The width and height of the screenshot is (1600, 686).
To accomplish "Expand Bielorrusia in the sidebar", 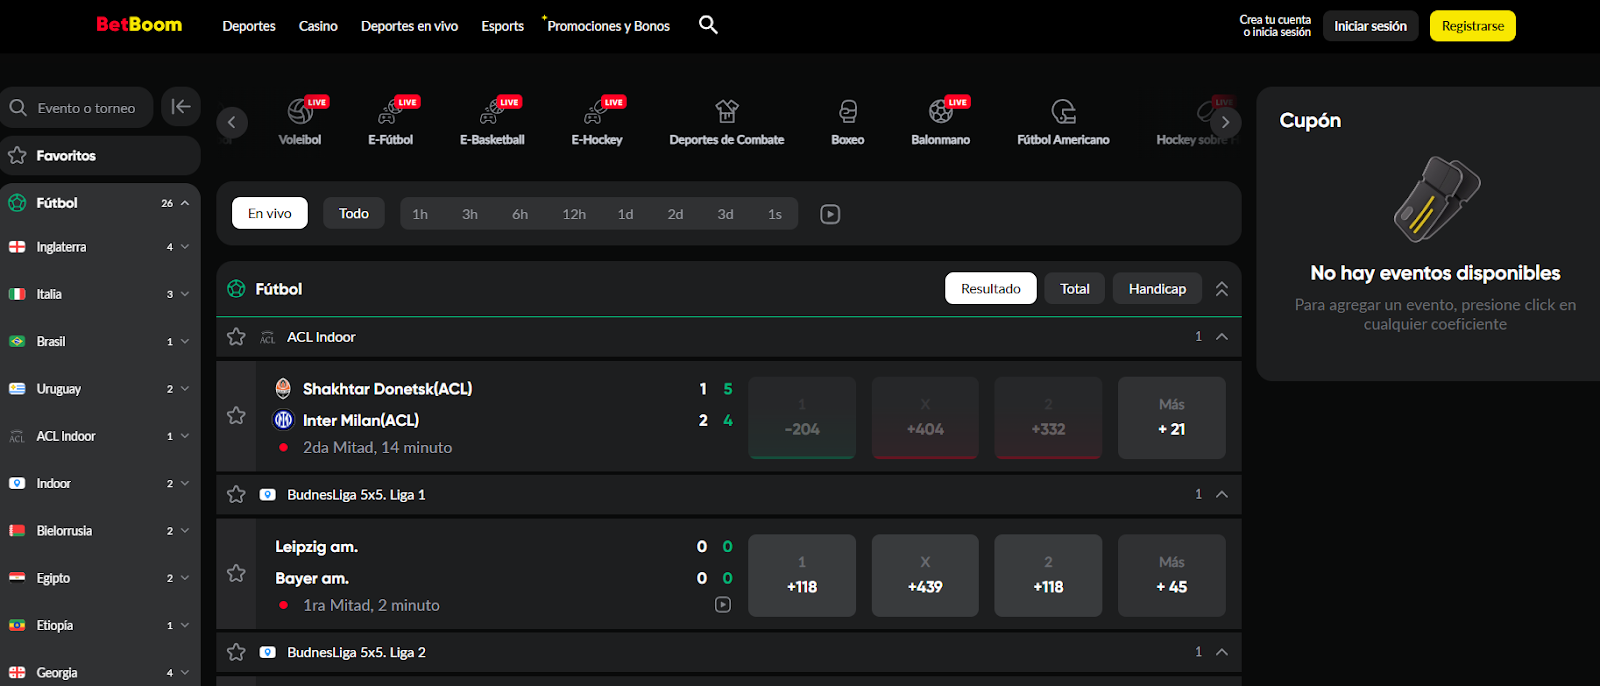I will click(185, 531).
